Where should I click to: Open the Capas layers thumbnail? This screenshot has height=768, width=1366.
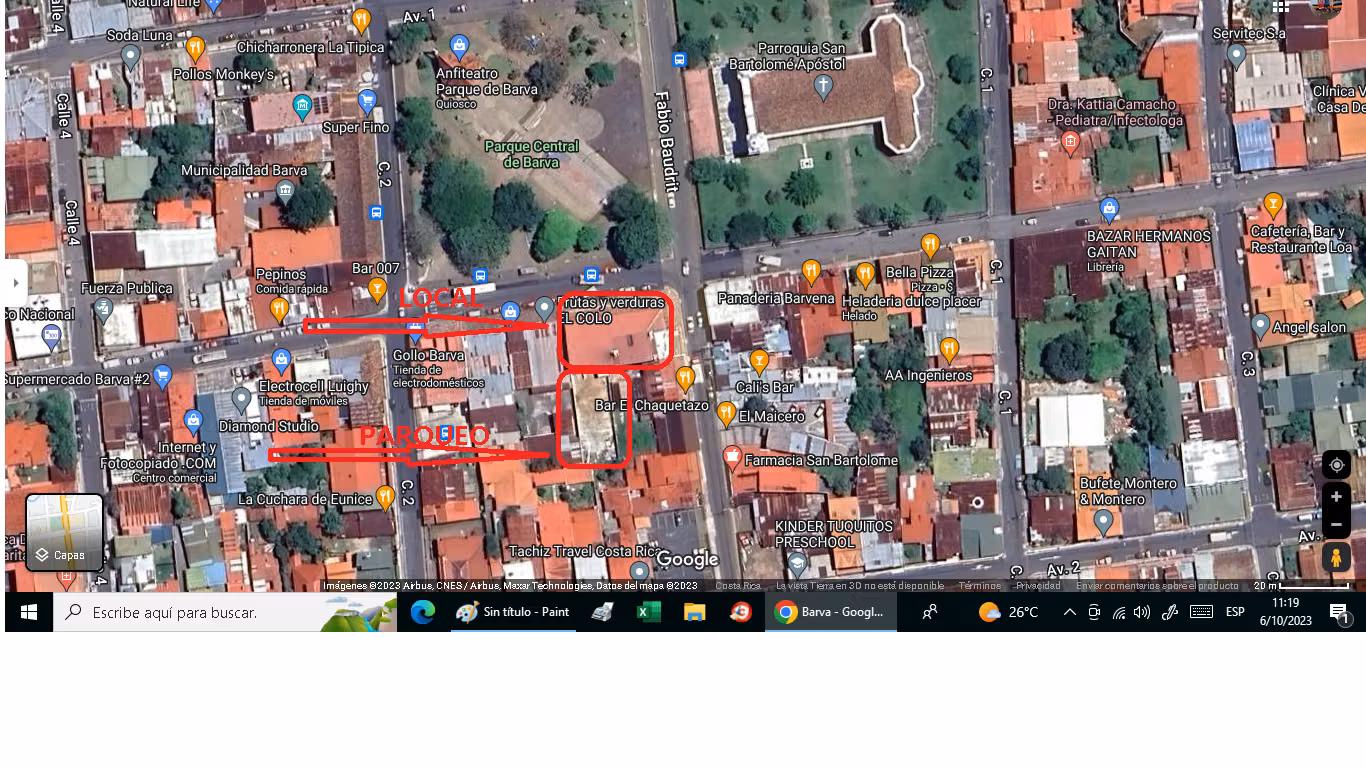pos(64,532)
